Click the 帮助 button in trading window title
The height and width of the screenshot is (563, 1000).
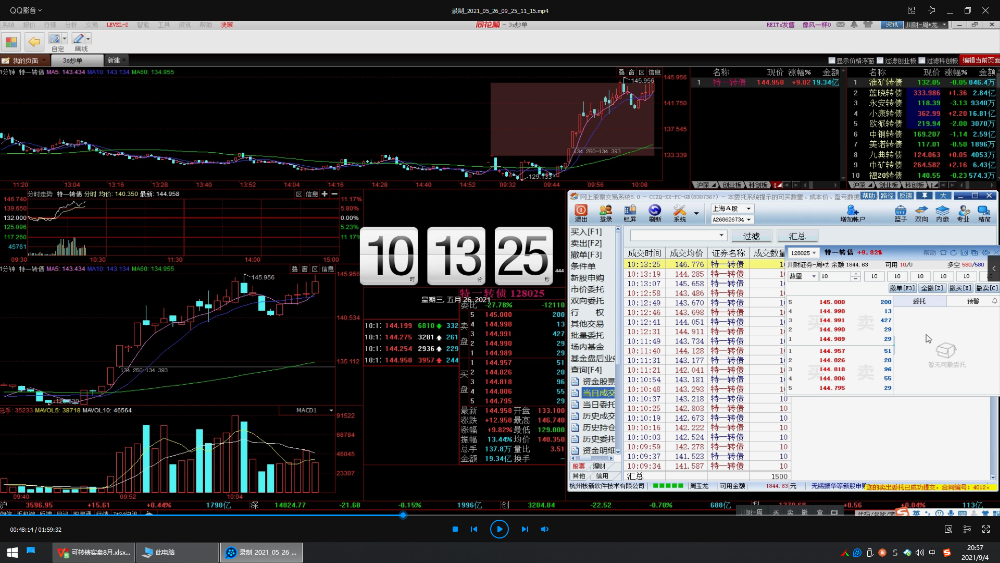pyautogui.click(x=869, y=196)
